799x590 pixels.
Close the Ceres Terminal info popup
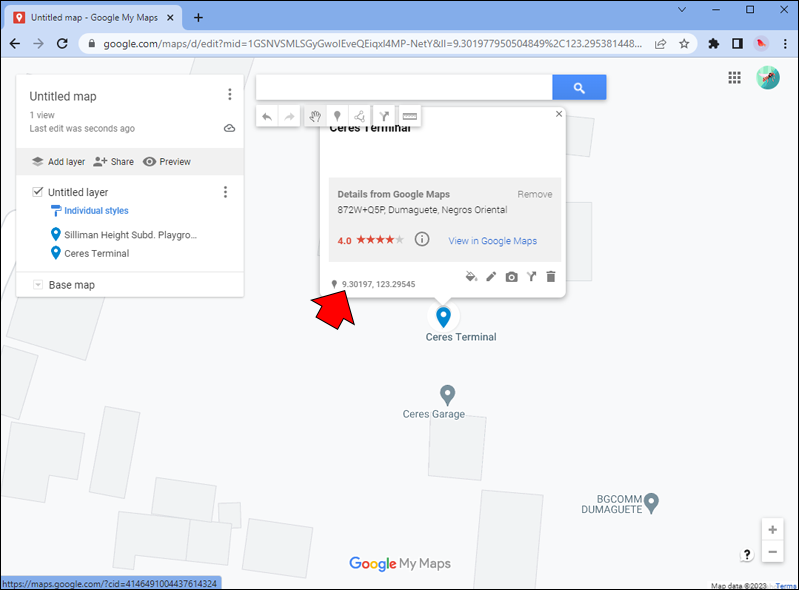tap(559, 114)
